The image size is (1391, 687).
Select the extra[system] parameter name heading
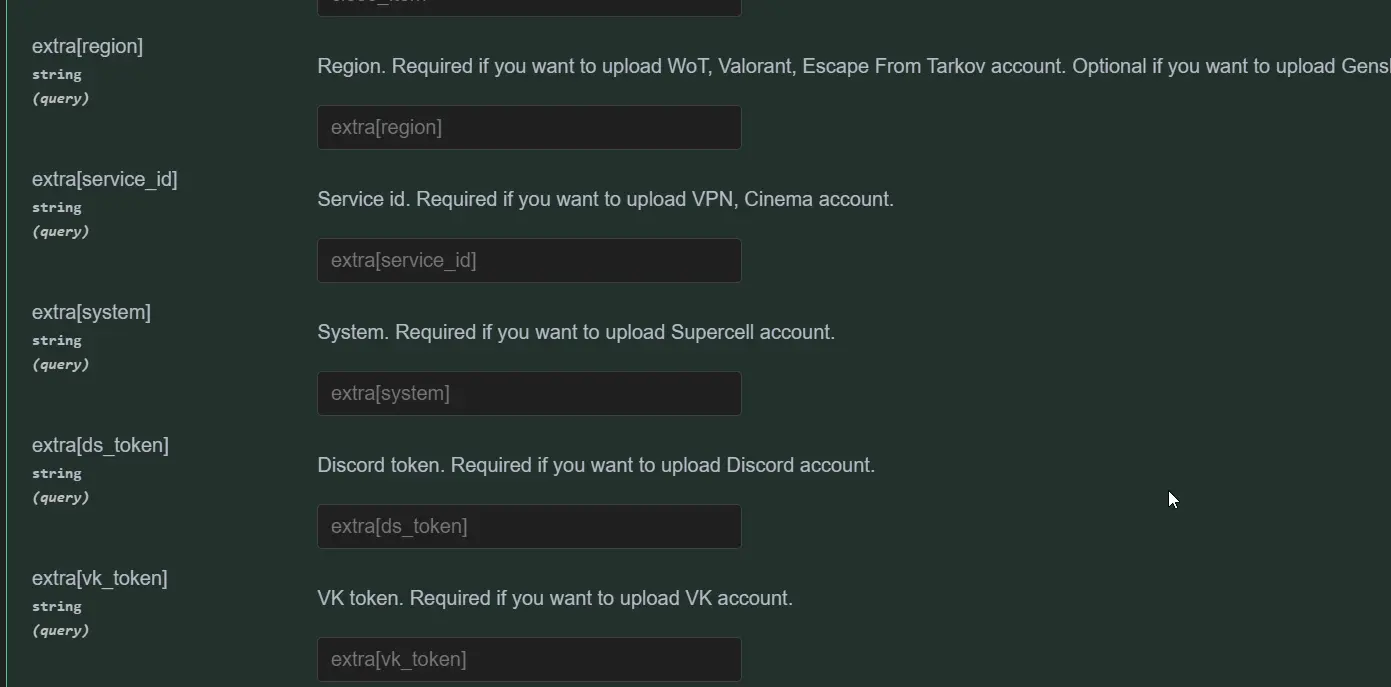[91, 312]
